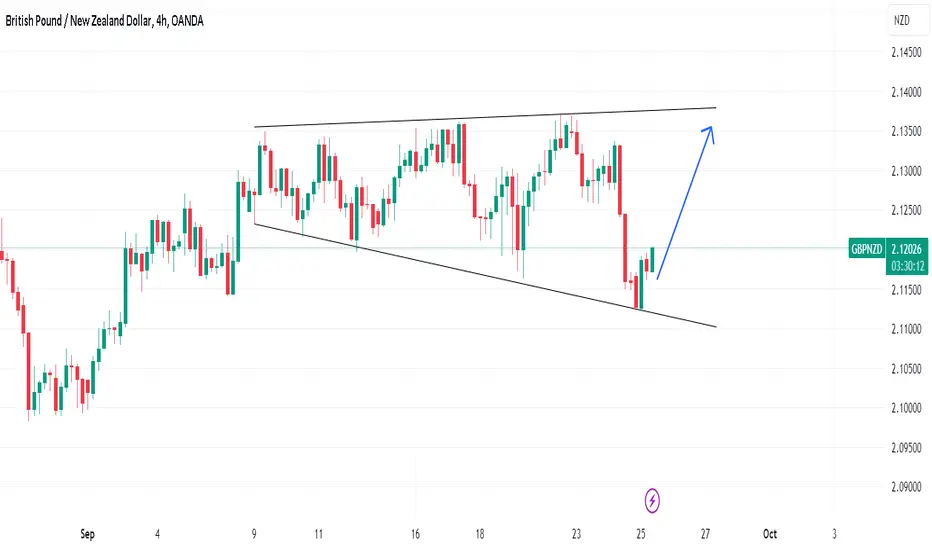Select the upper black trendline

pos(485,117)
